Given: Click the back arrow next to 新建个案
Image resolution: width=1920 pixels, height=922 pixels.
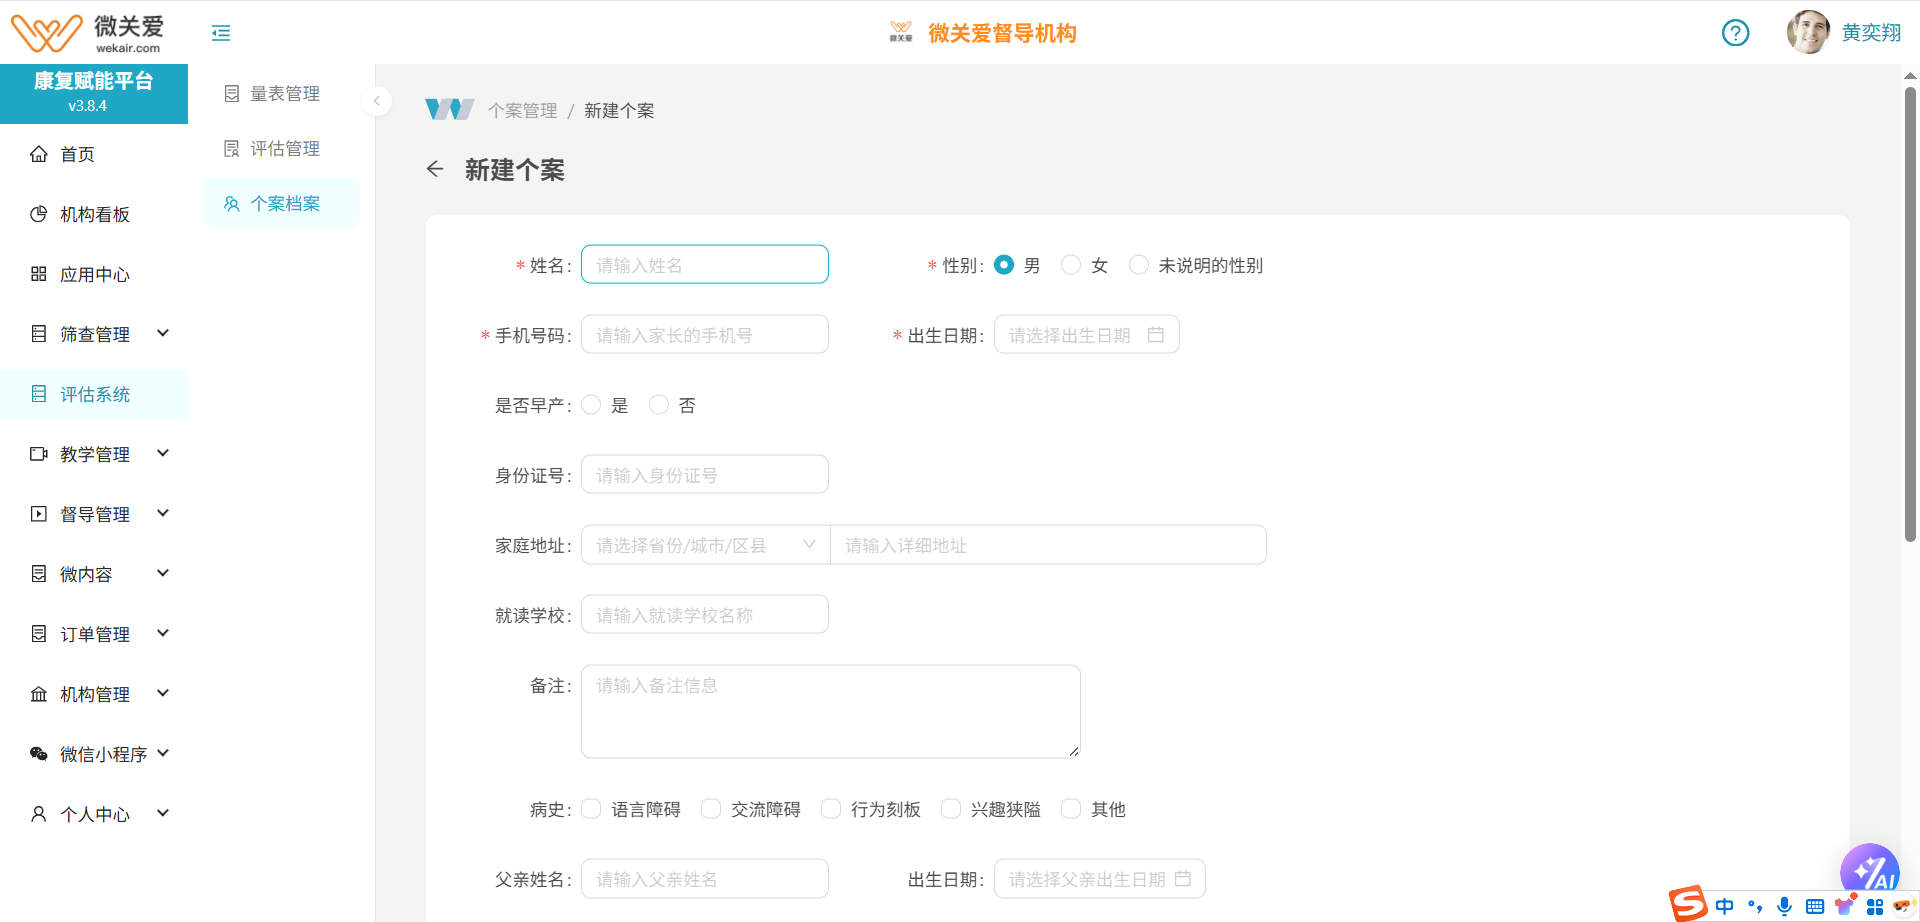Looking at the screenshot, I should click(435, 169).
